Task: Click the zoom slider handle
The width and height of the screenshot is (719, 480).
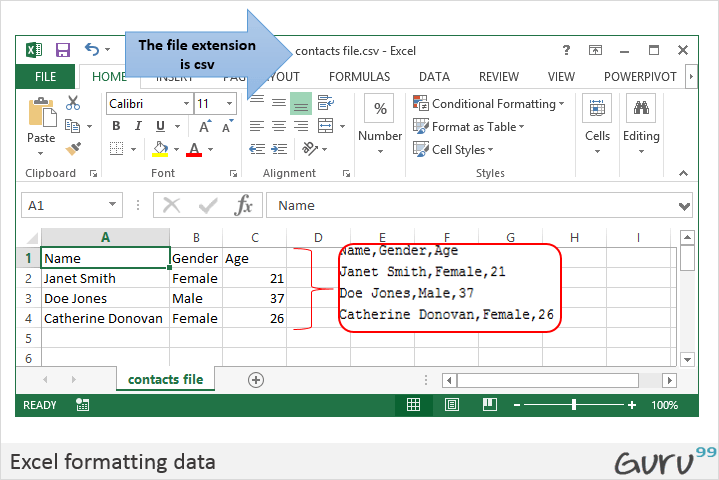Action: click(x=573, y=405)
